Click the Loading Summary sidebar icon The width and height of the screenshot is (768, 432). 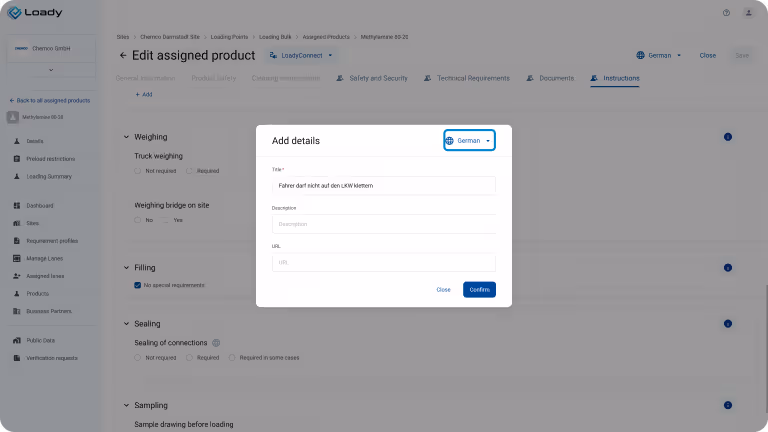click(17, 176)
